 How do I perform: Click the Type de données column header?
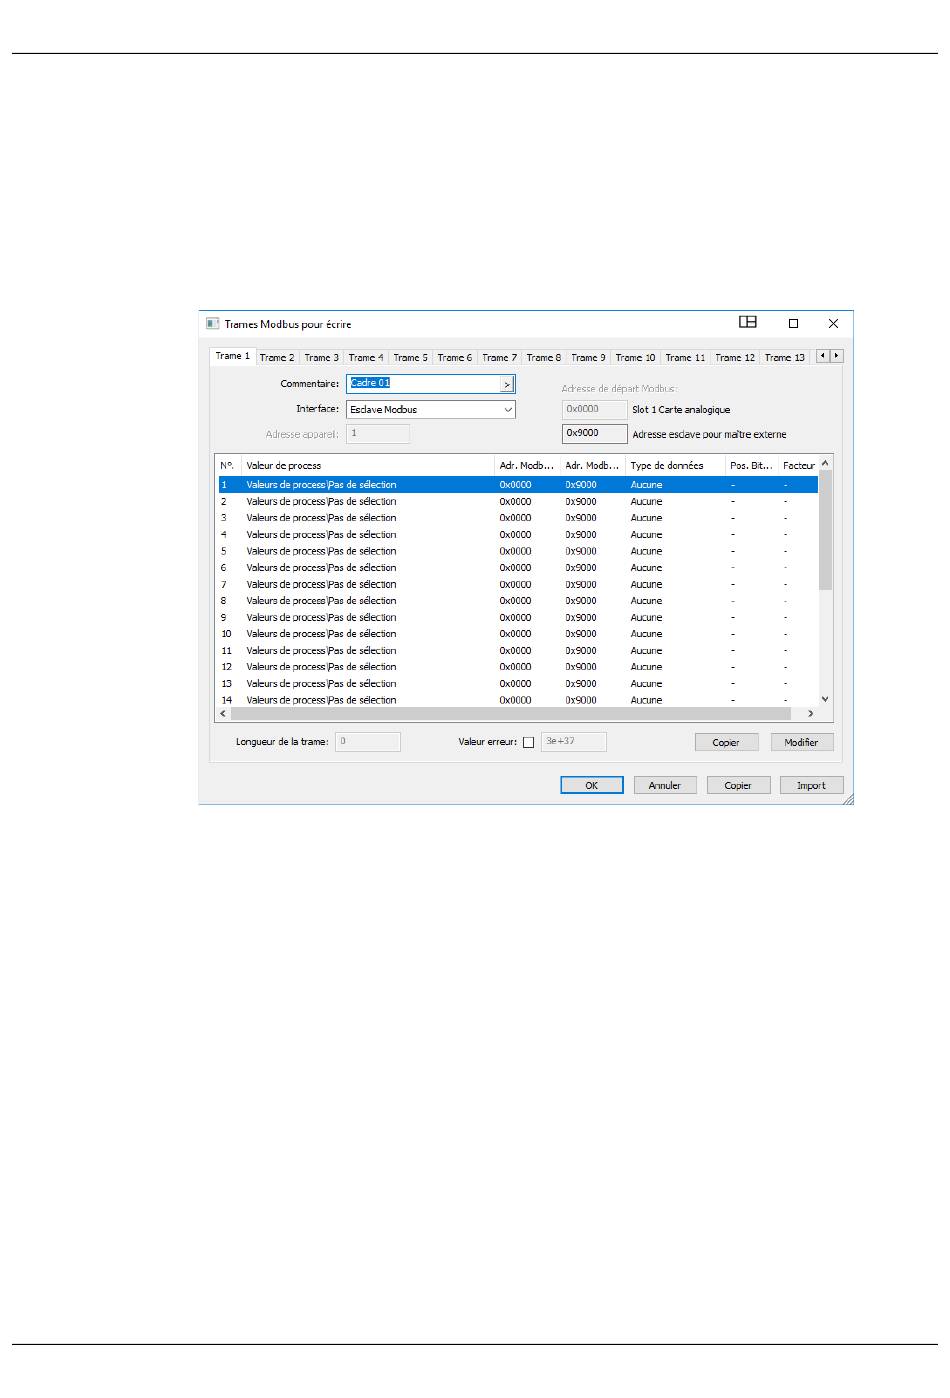(675, 465)
